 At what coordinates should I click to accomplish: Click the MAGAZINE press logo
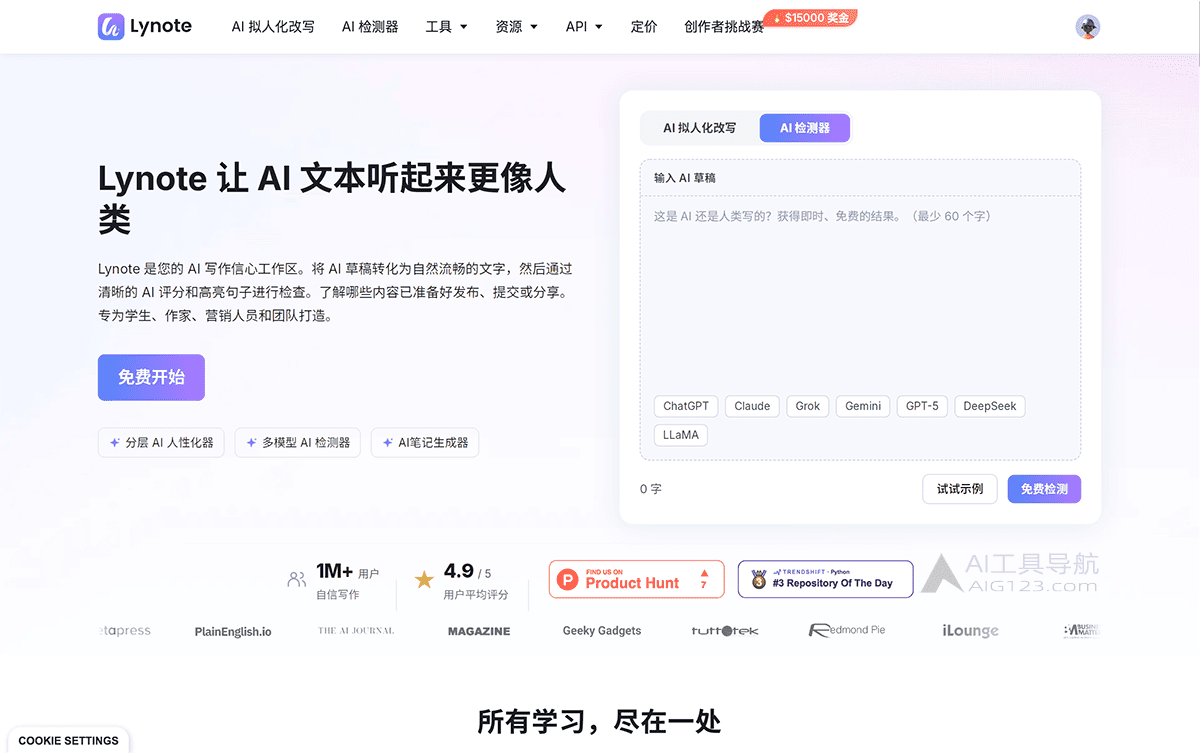[479, 631]
